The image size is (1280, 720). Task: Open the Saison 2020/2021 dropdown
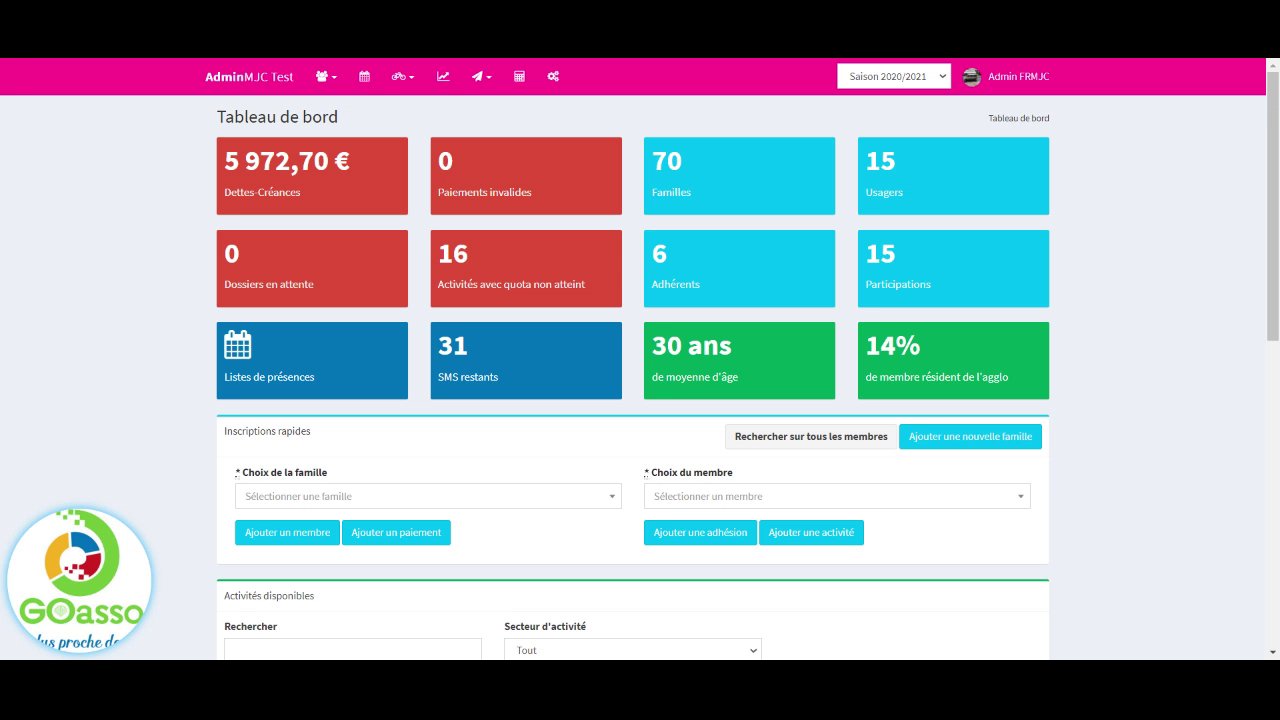click(x=894, y=77)
